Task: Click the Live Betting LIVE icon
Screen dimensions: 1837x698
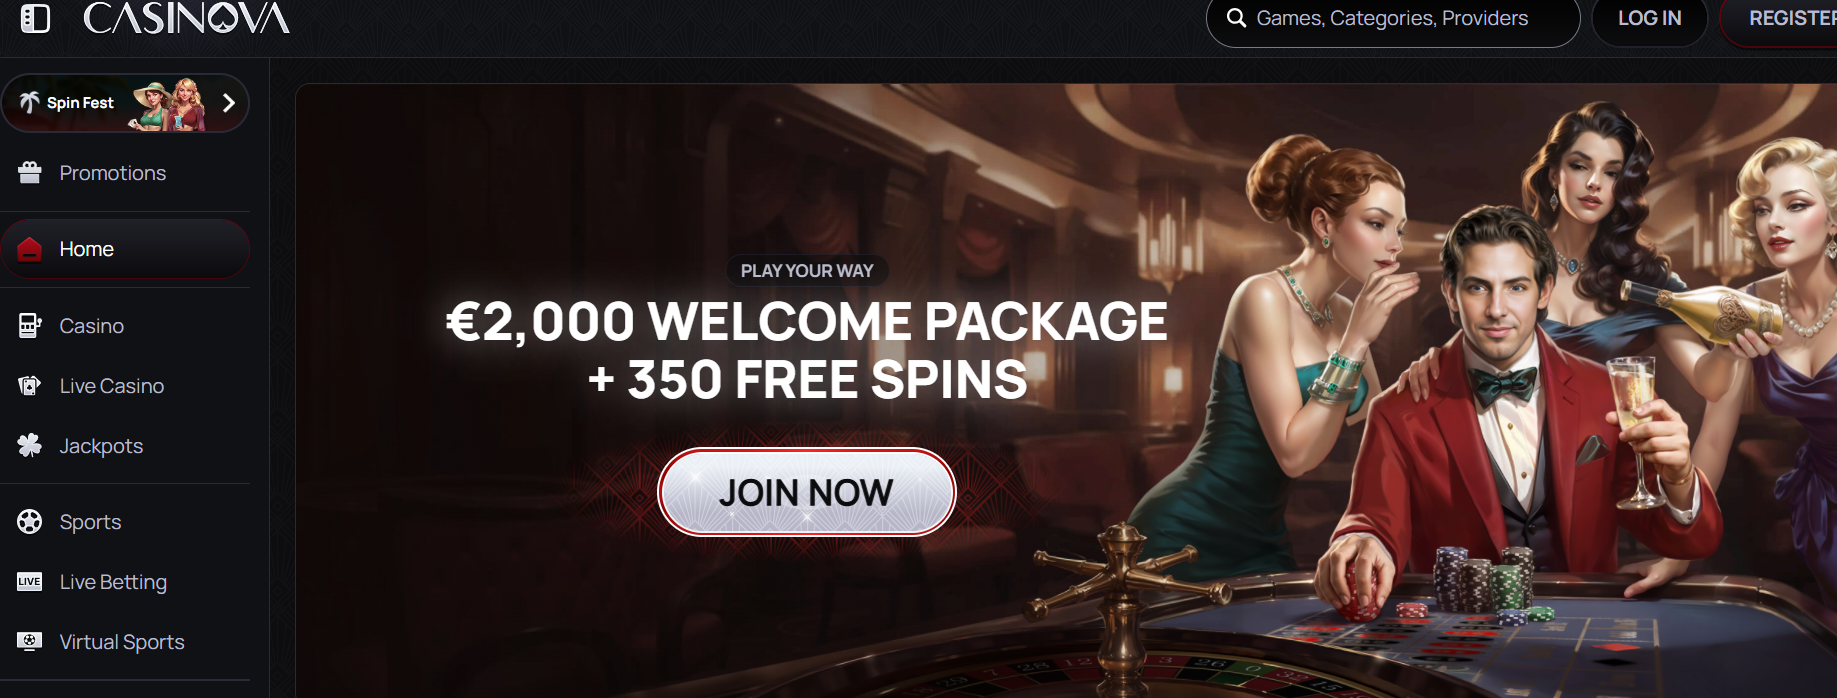Action: pos(30,582)
